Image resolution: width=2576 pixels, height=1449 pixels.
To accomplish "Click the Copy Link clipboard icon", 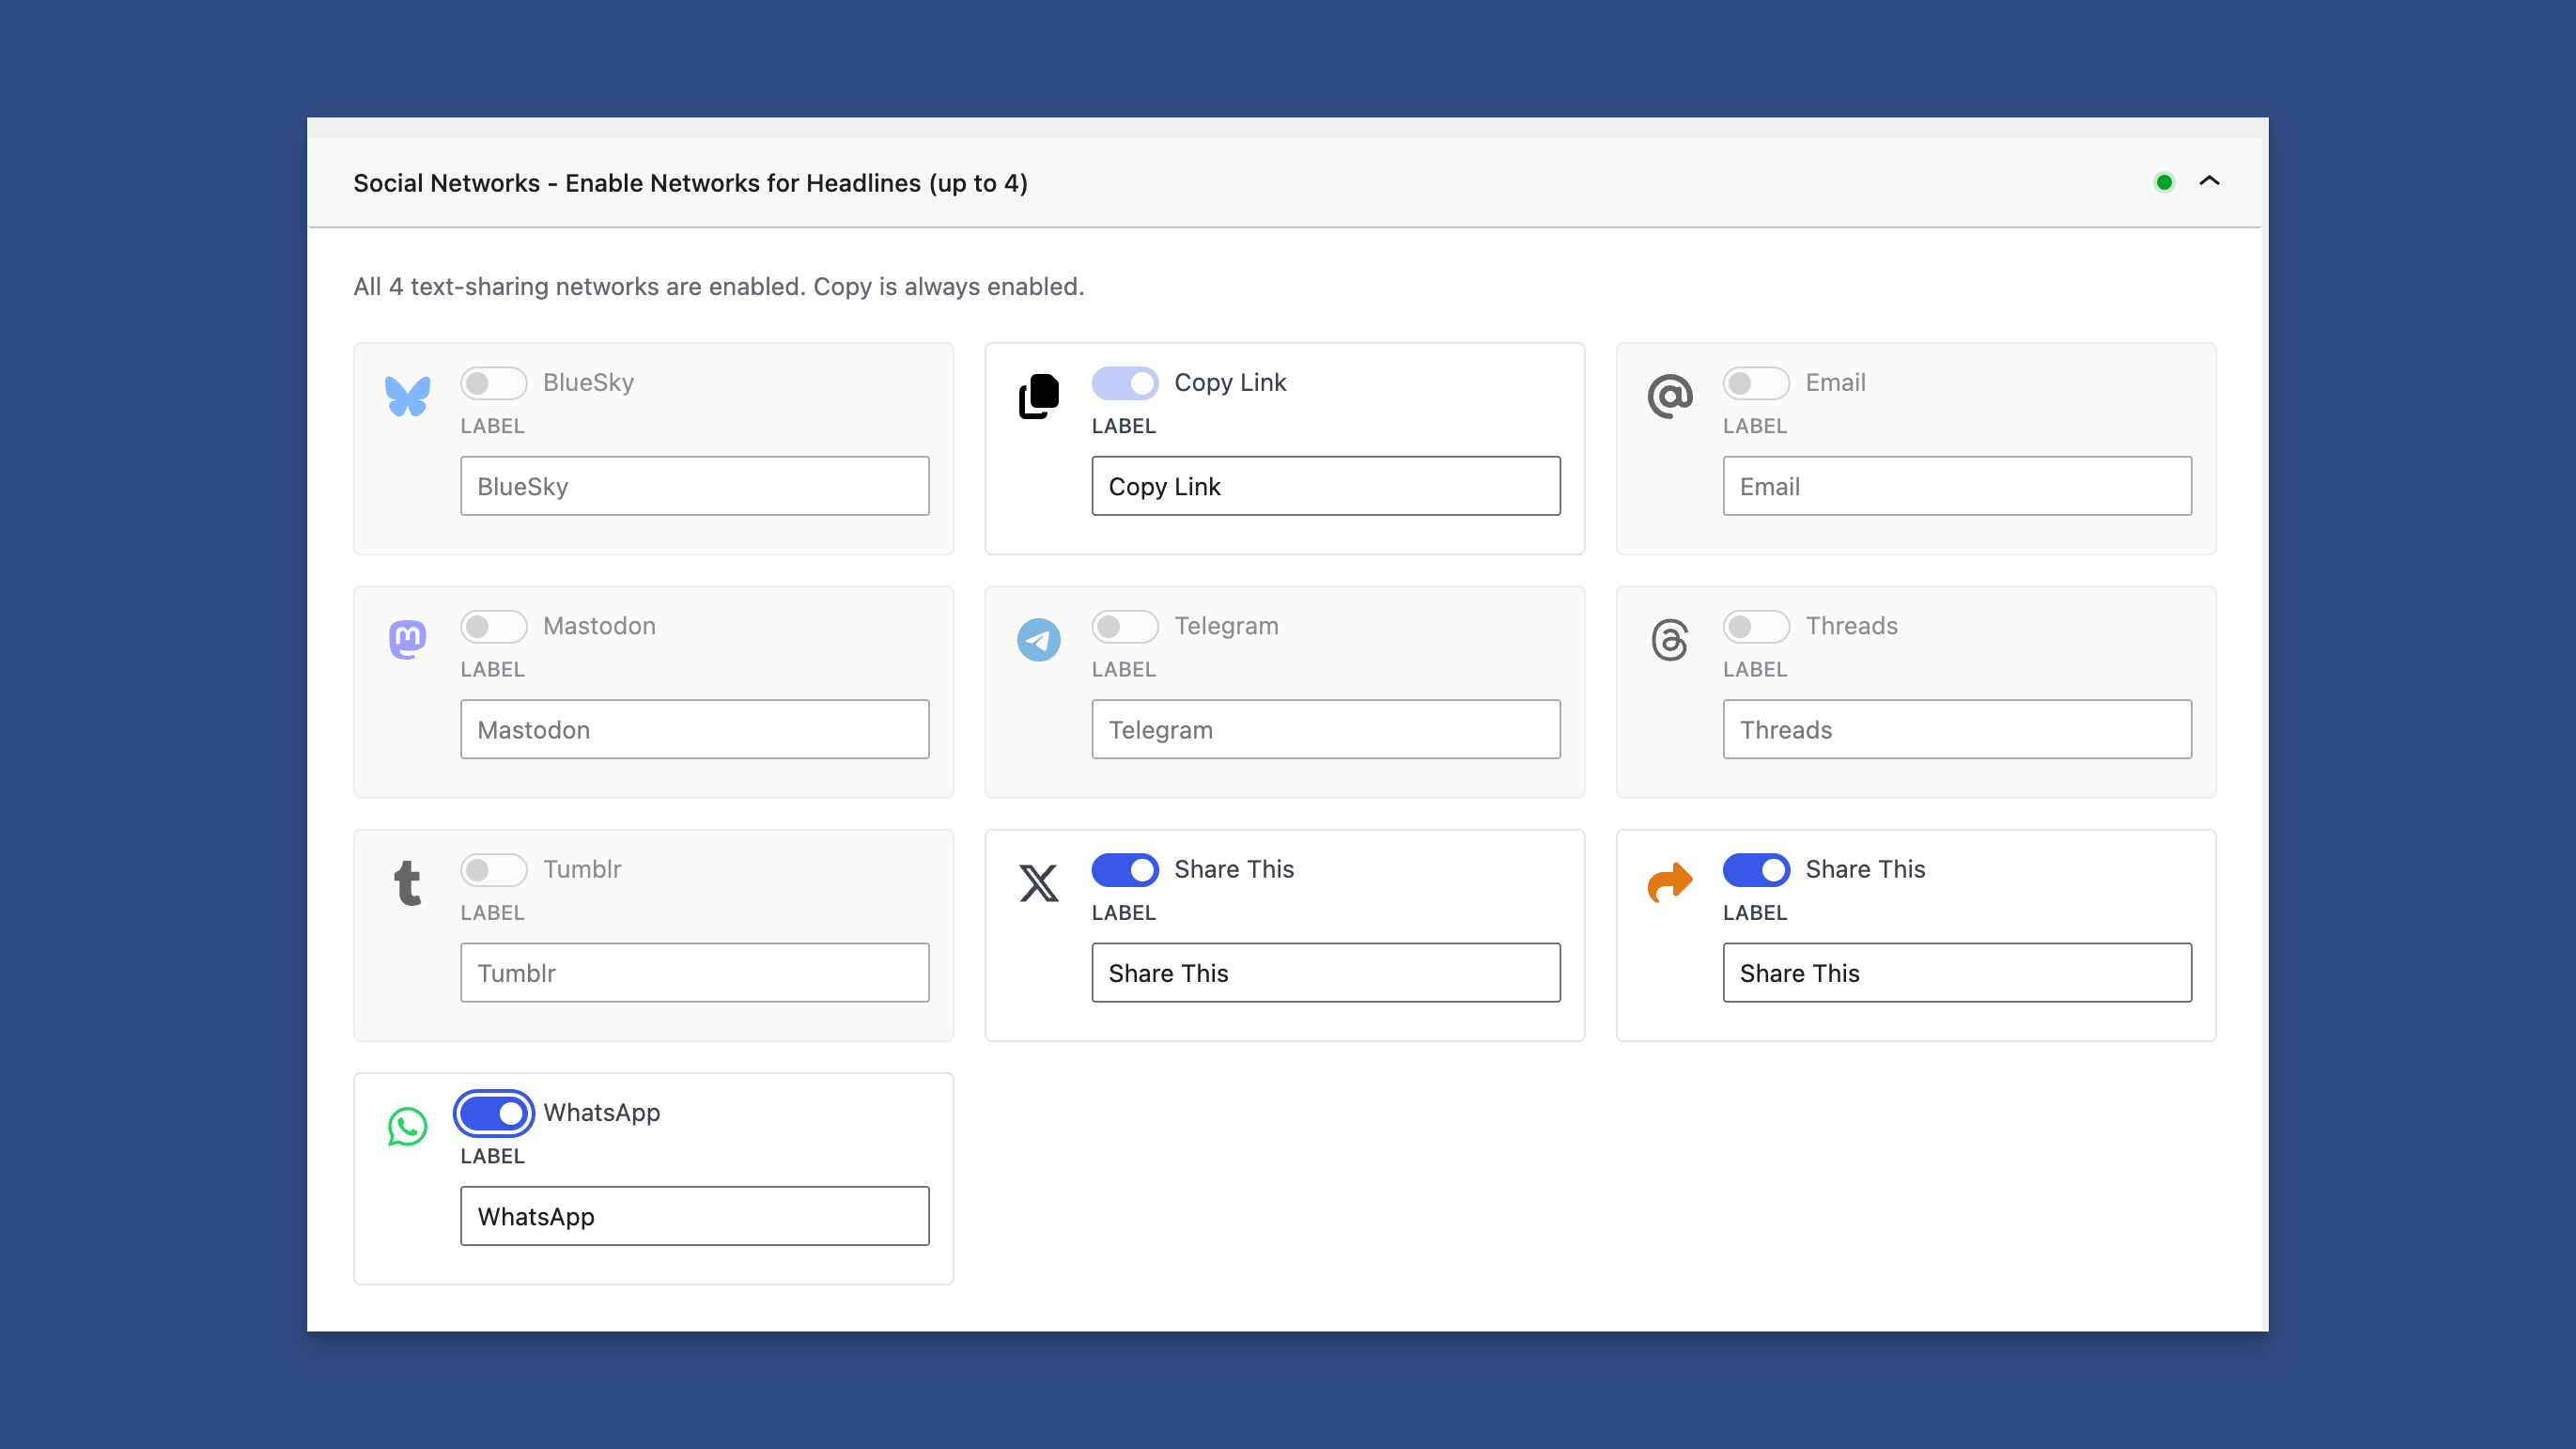I will pos(1038,396).
